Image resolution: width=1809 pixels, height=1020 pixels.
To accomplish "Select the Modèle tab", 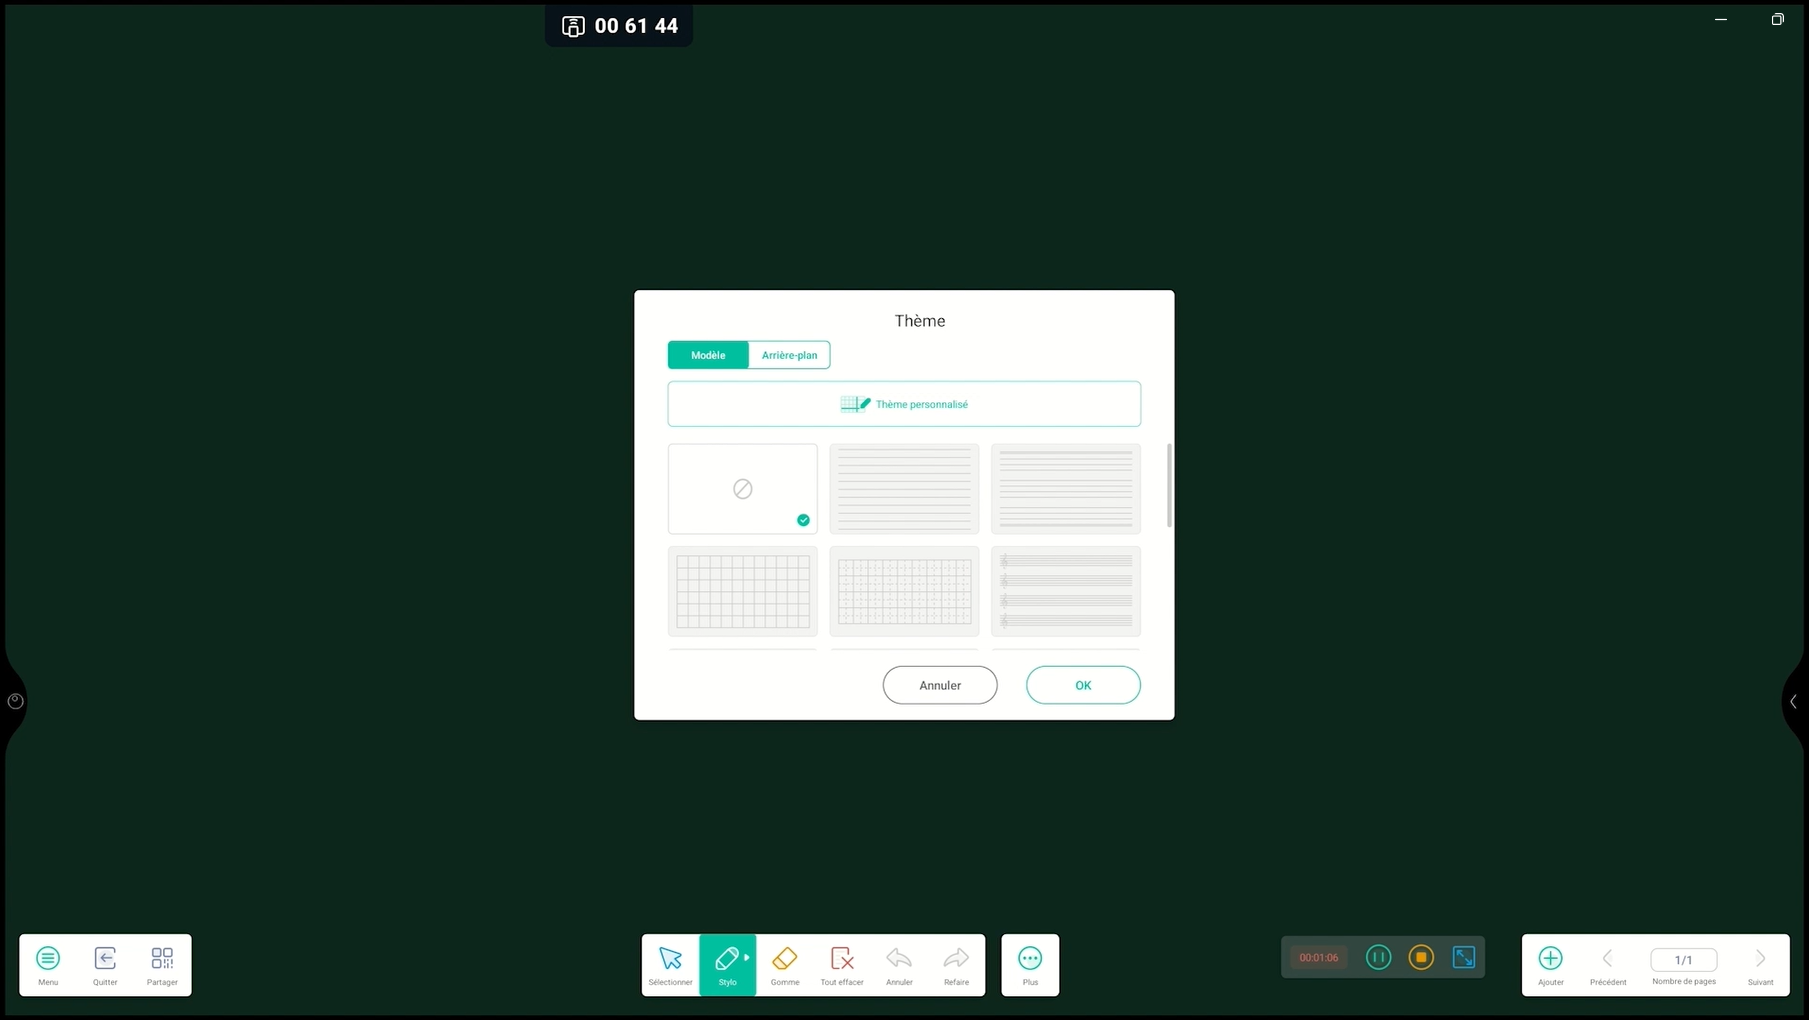I will 708,355.
